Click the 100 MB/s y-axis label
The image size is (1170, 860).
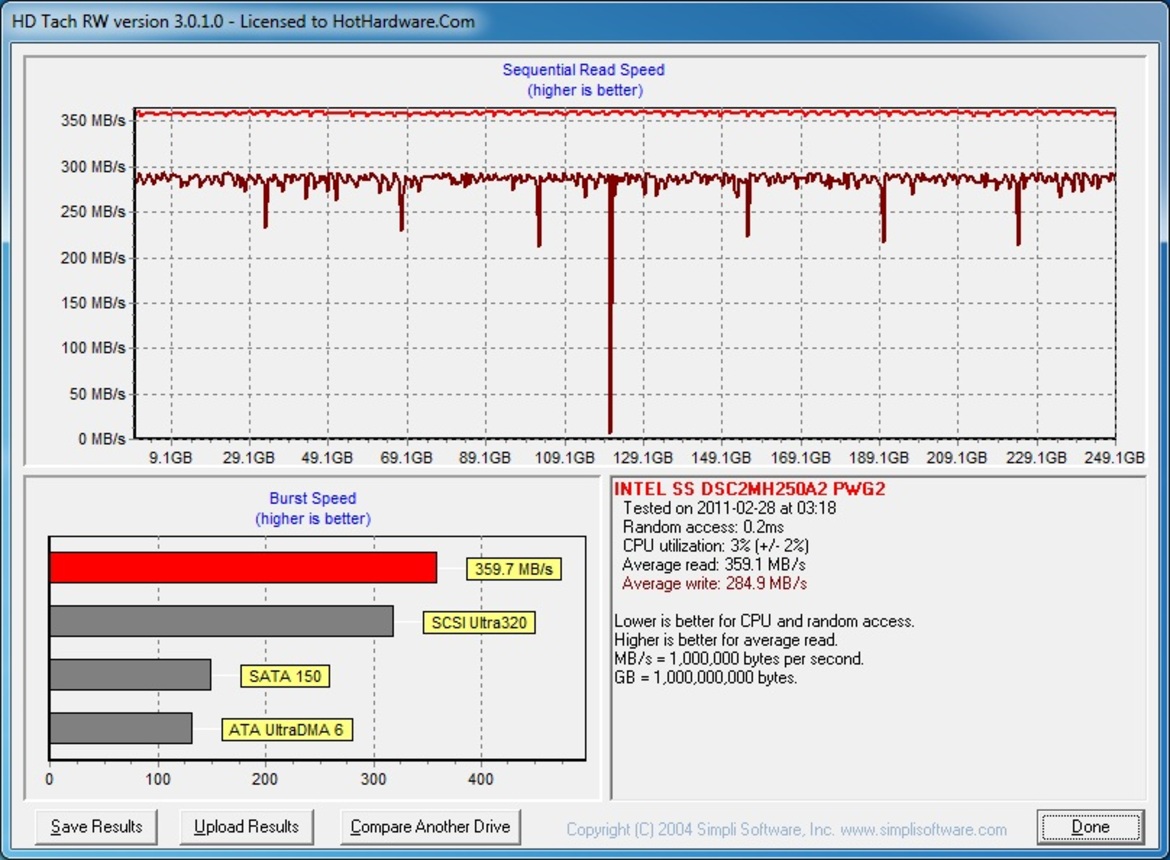[x=93, y=348]
